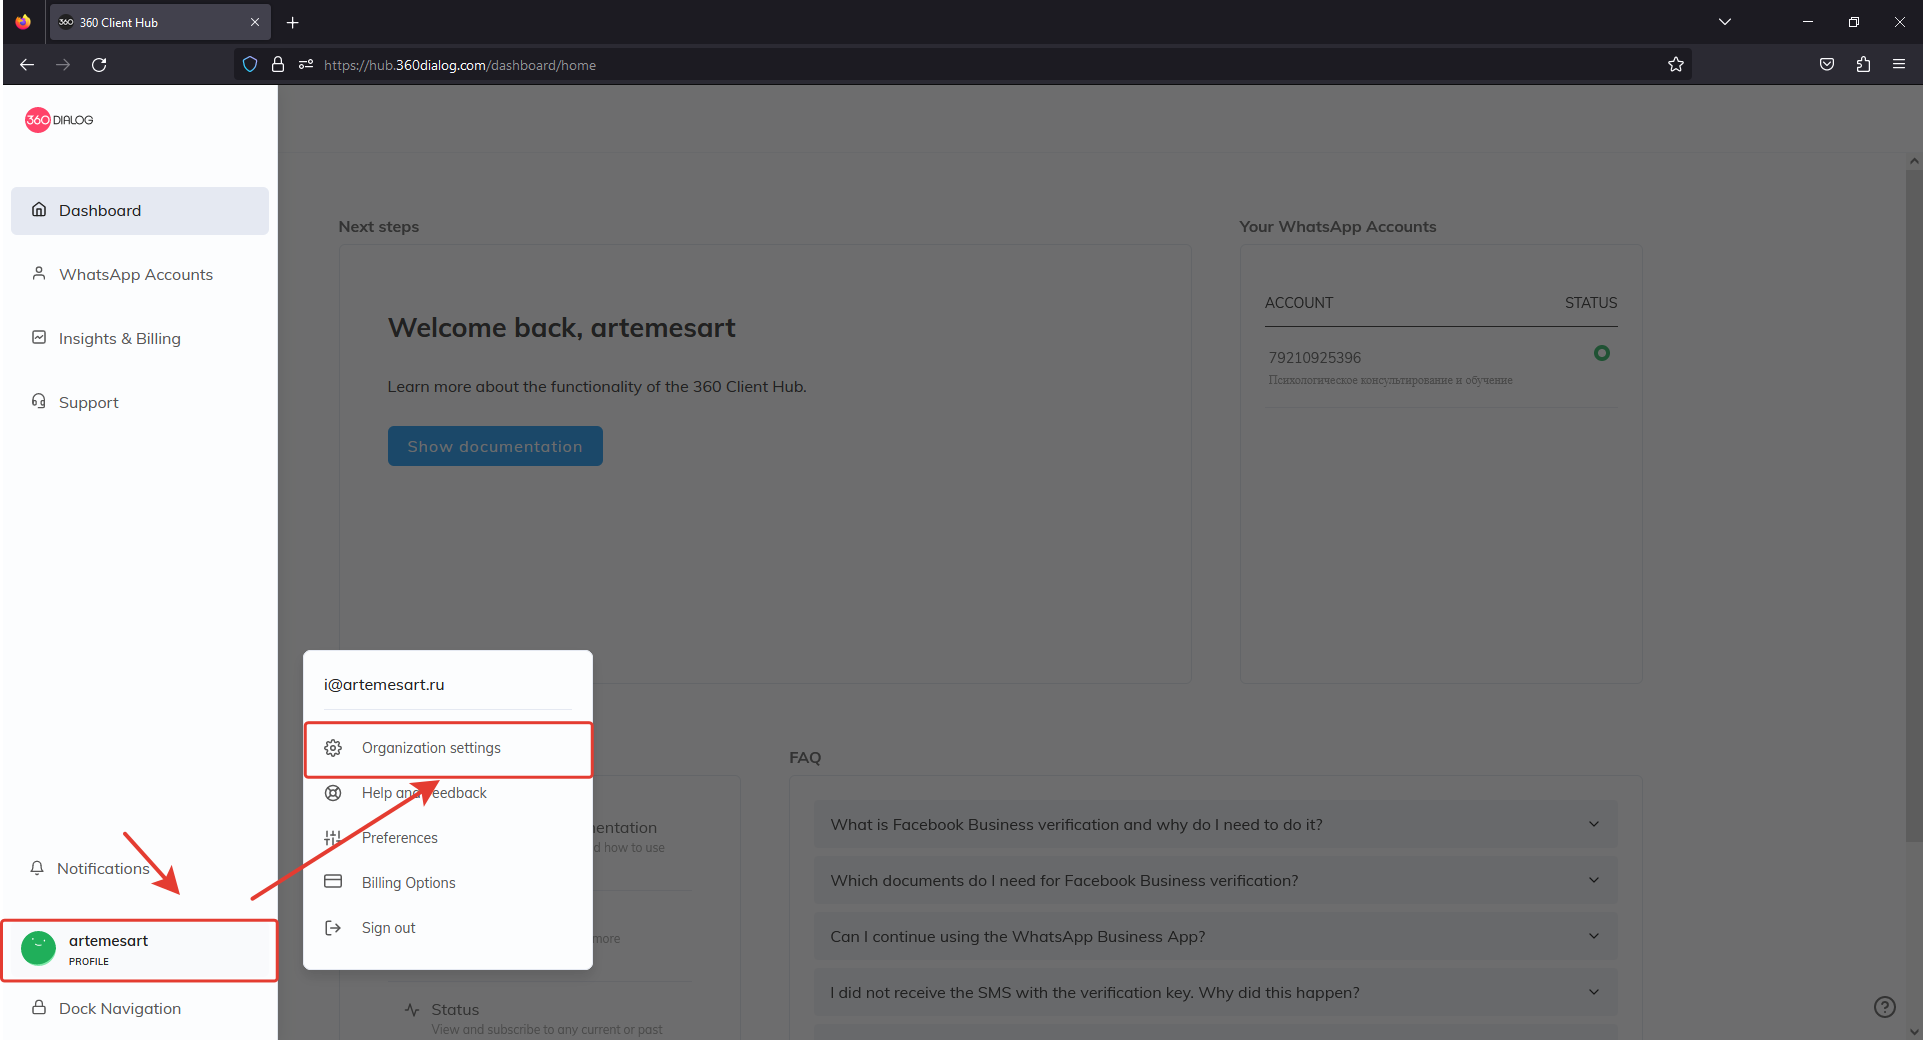Click the artemesart green profile avatar
1923x1040 pixels.
pyautogui.click(x=39, y=948)
